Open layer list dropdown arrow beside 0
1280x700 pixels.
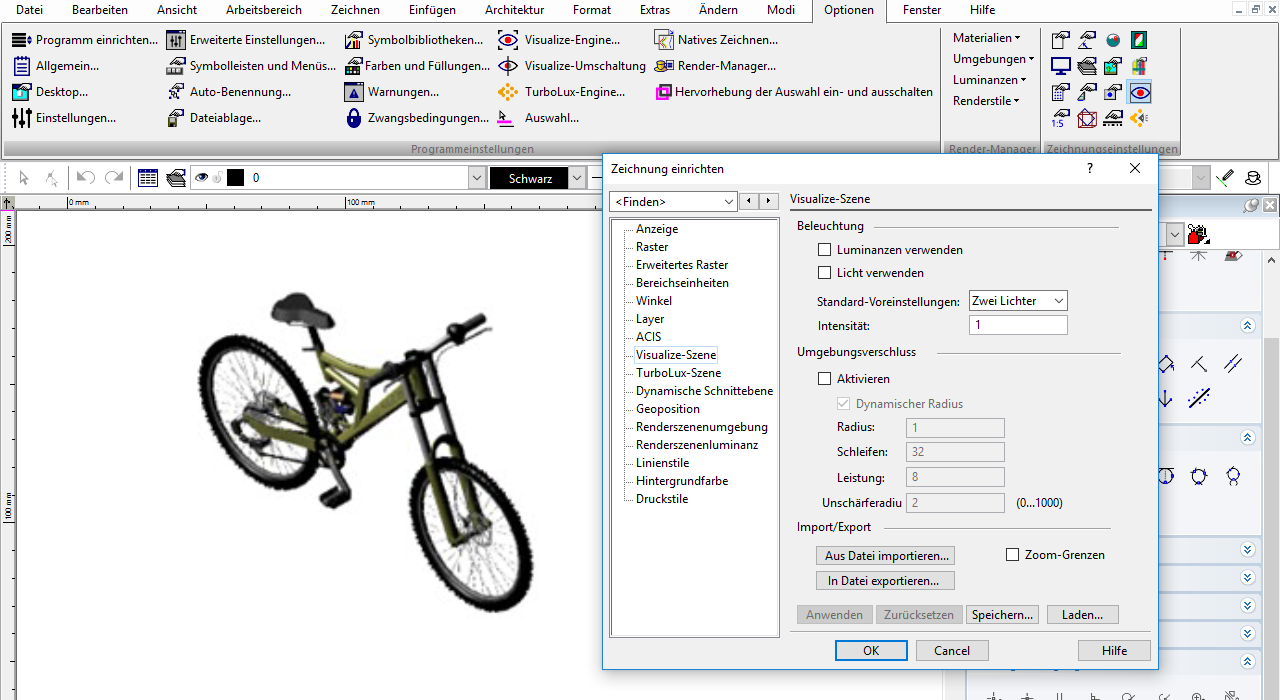click(x=477, y=178)
